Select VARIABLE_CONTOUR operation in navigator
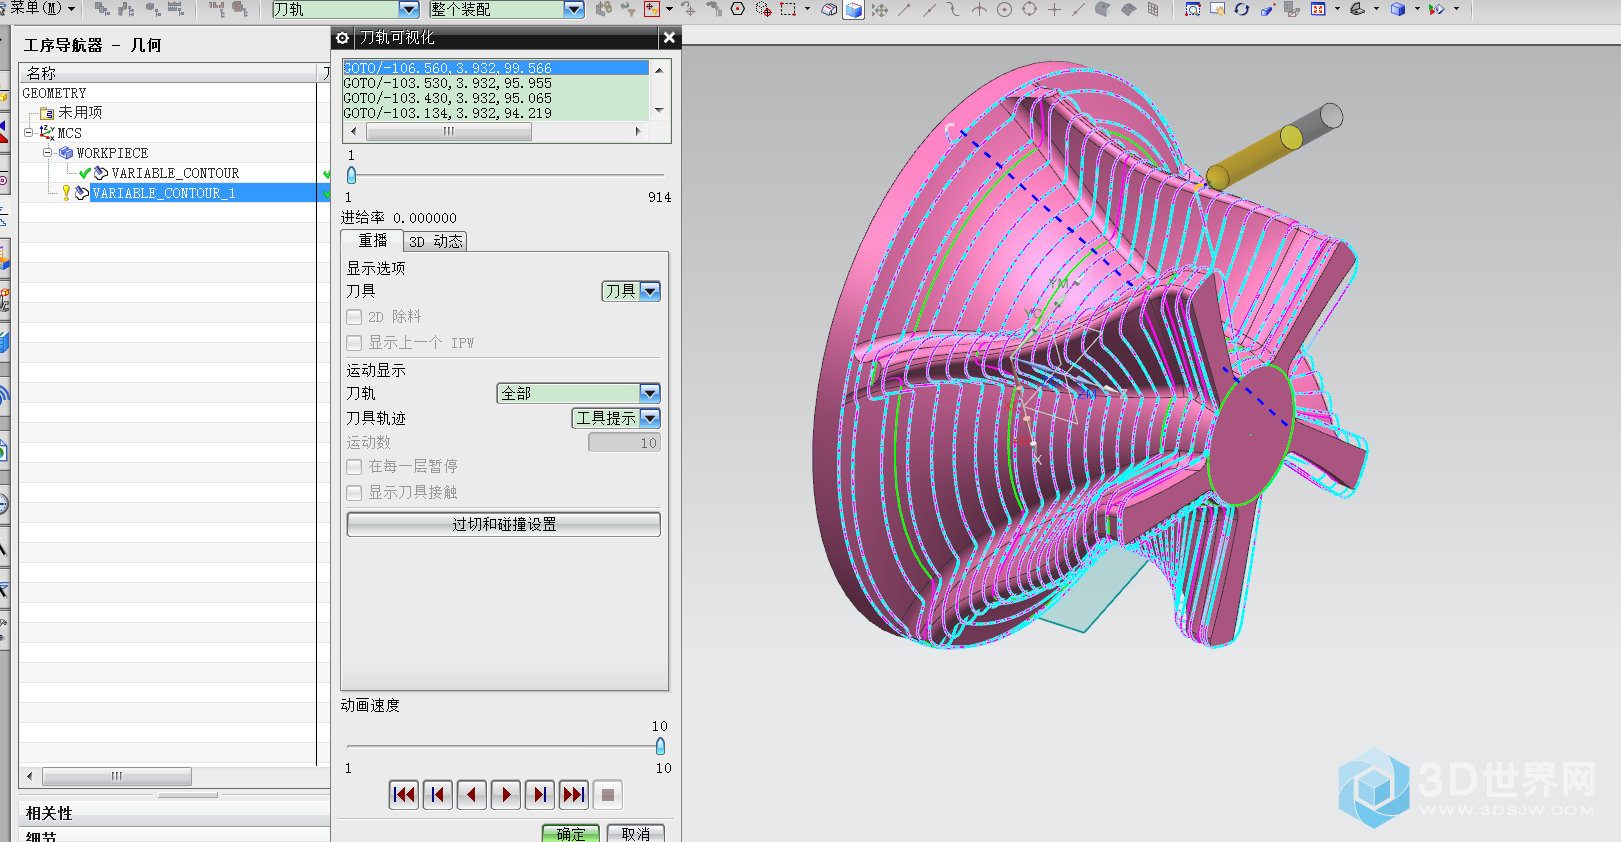 (x=175, y=173)
